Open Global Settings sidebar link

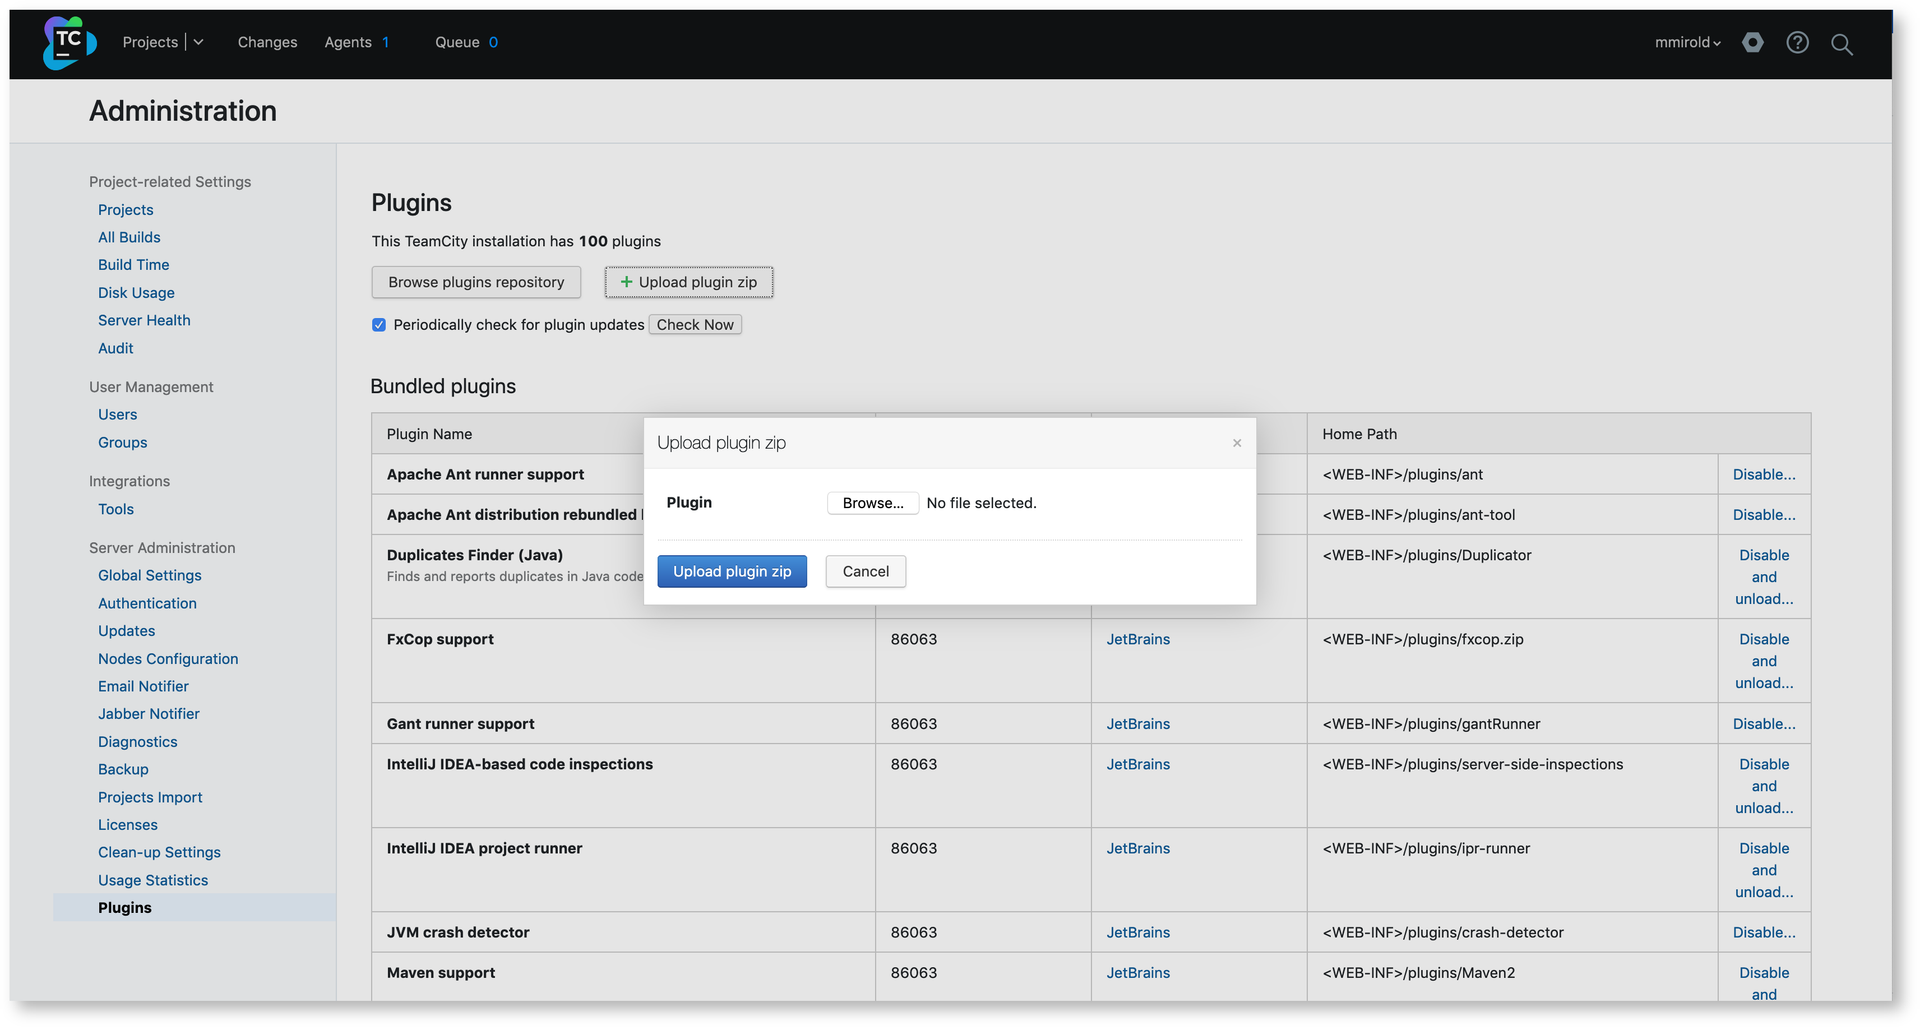point(150,576)
